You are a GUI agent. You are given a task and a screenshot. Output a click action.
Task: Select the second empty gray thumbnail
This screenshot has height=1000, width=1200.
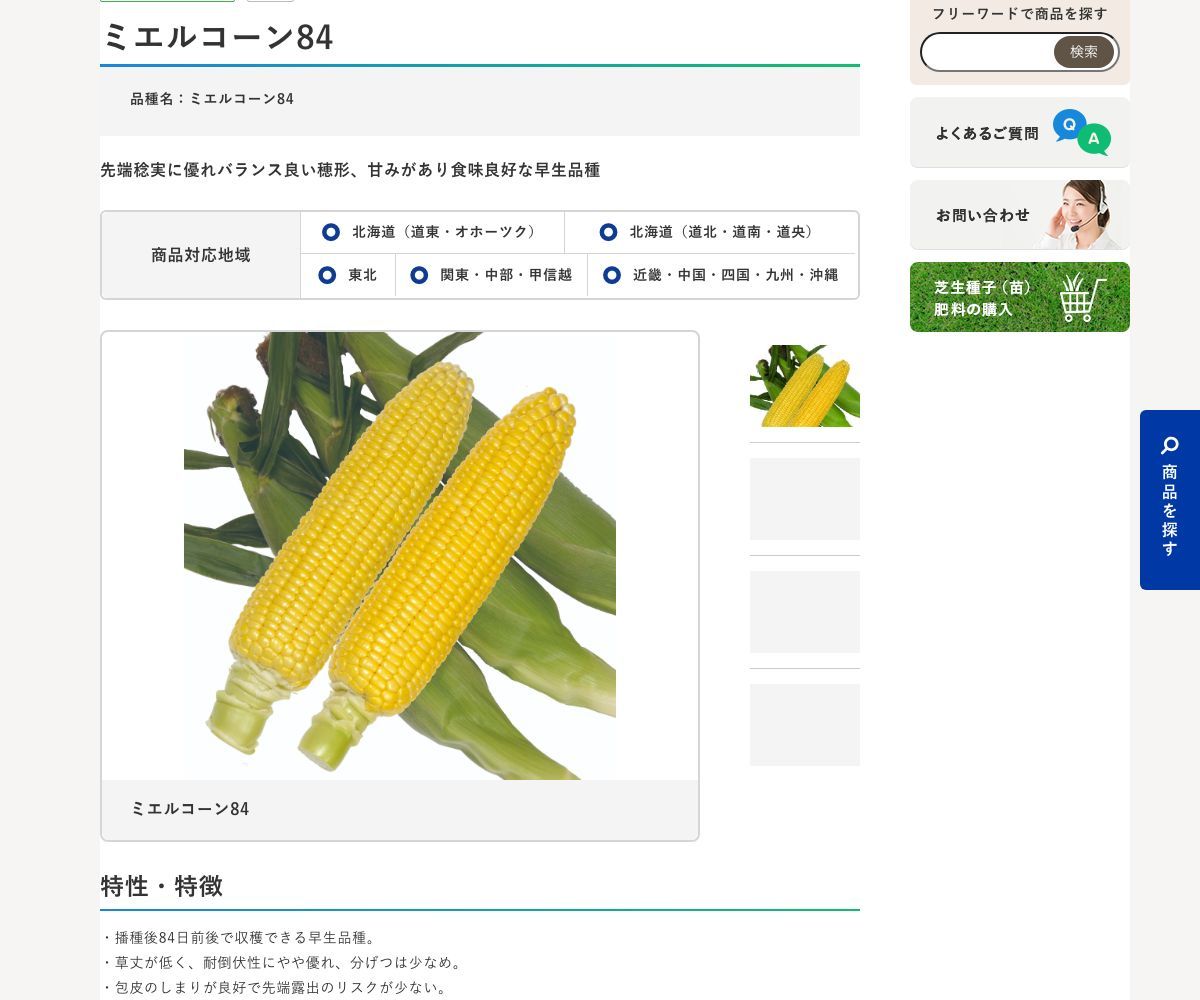[x=805, y=499]
